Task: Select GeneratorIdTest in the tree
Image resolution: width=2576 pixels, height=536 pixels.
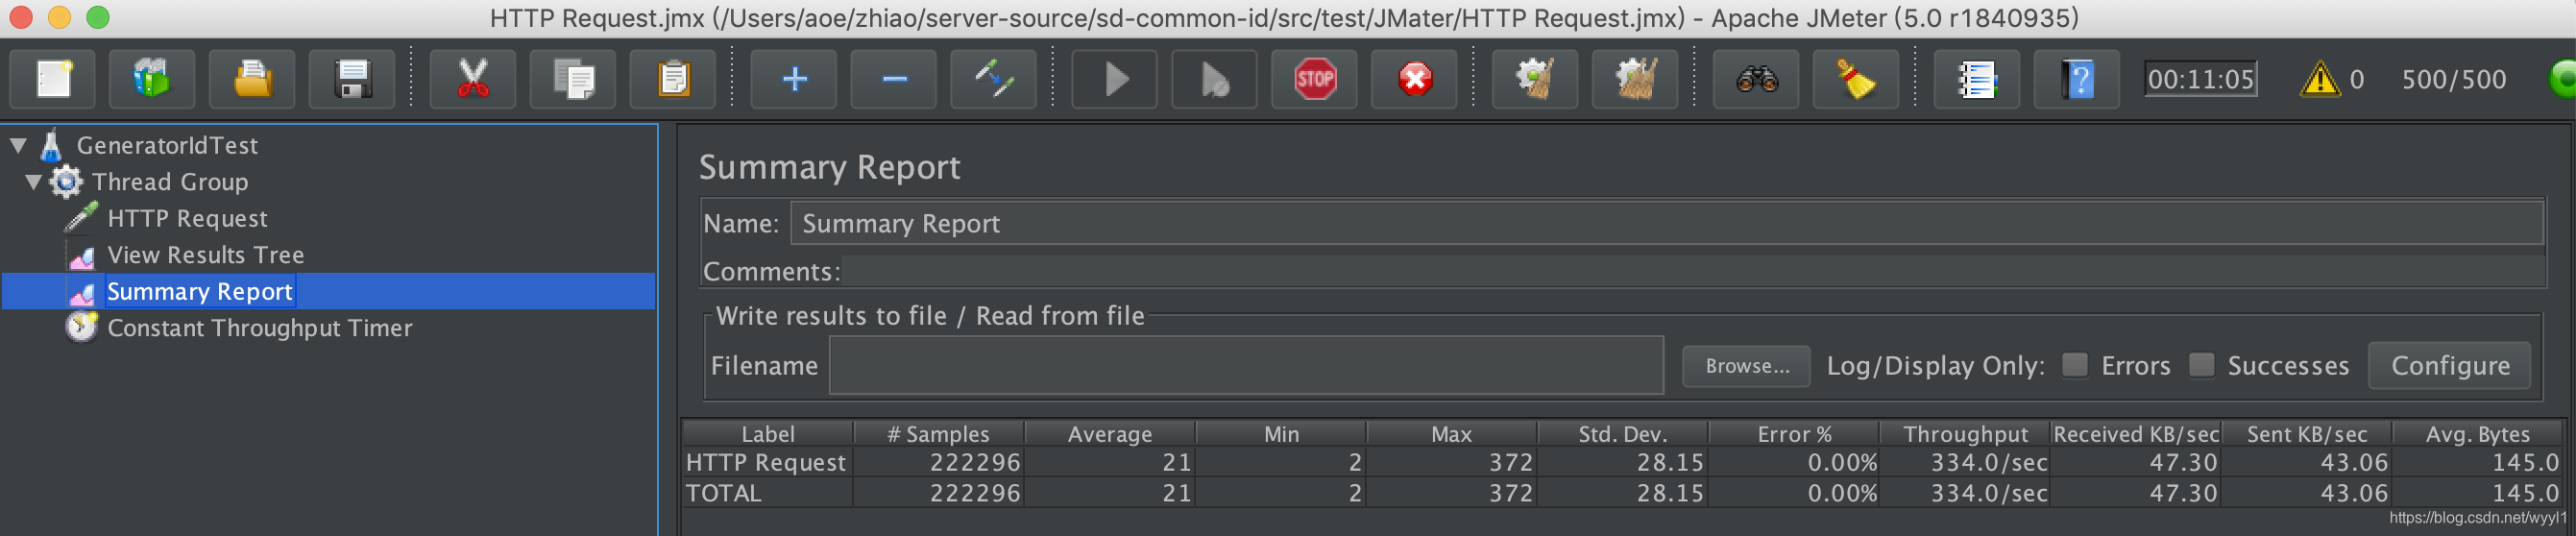Action: click(x=167, y=145)
